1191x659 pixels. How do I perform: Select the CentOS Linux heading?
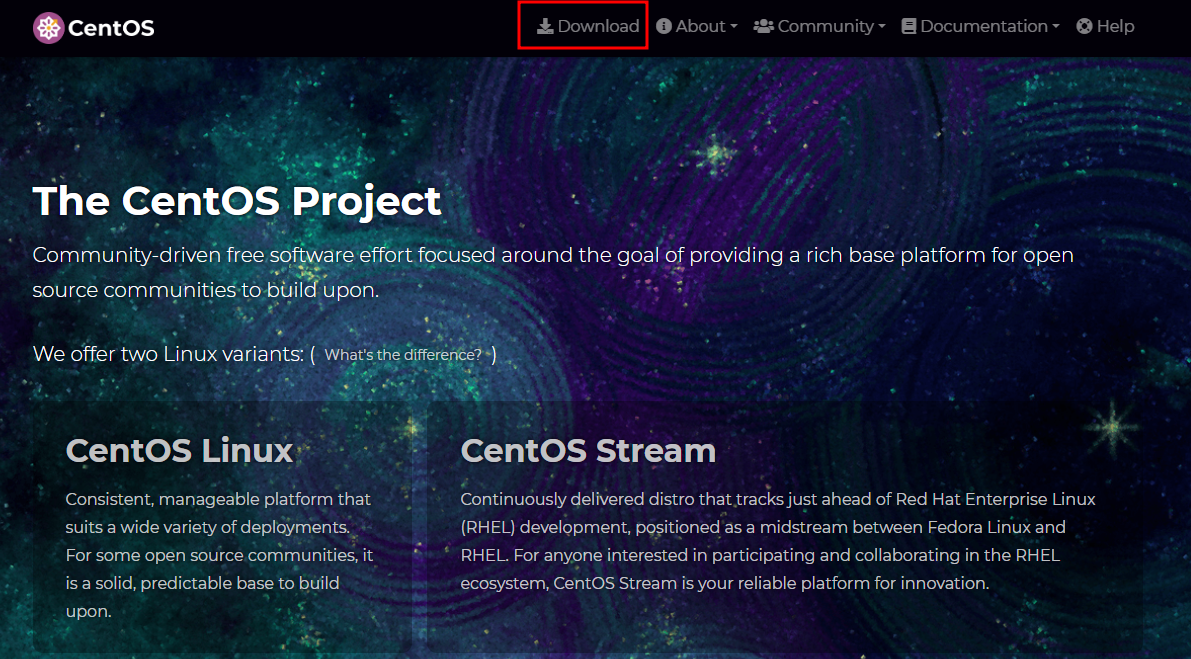(179, 450)
